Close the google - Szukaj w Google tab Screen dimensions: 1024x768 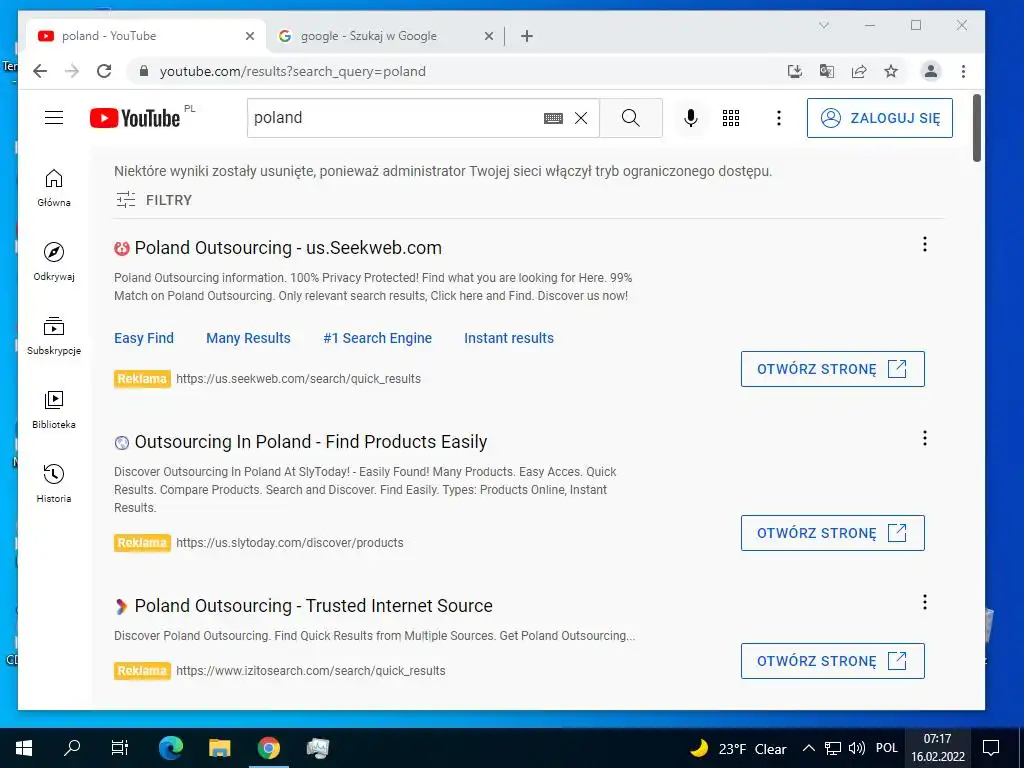click(x=488, y=37)
